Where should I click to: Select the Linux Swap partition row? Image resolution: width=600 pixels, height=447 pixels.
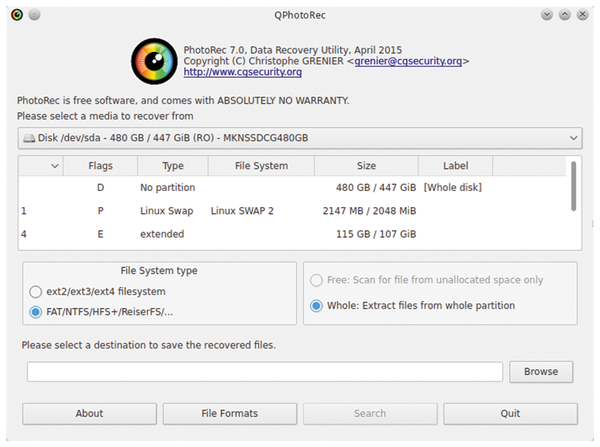pyautogui.click(x=293, y=211)
